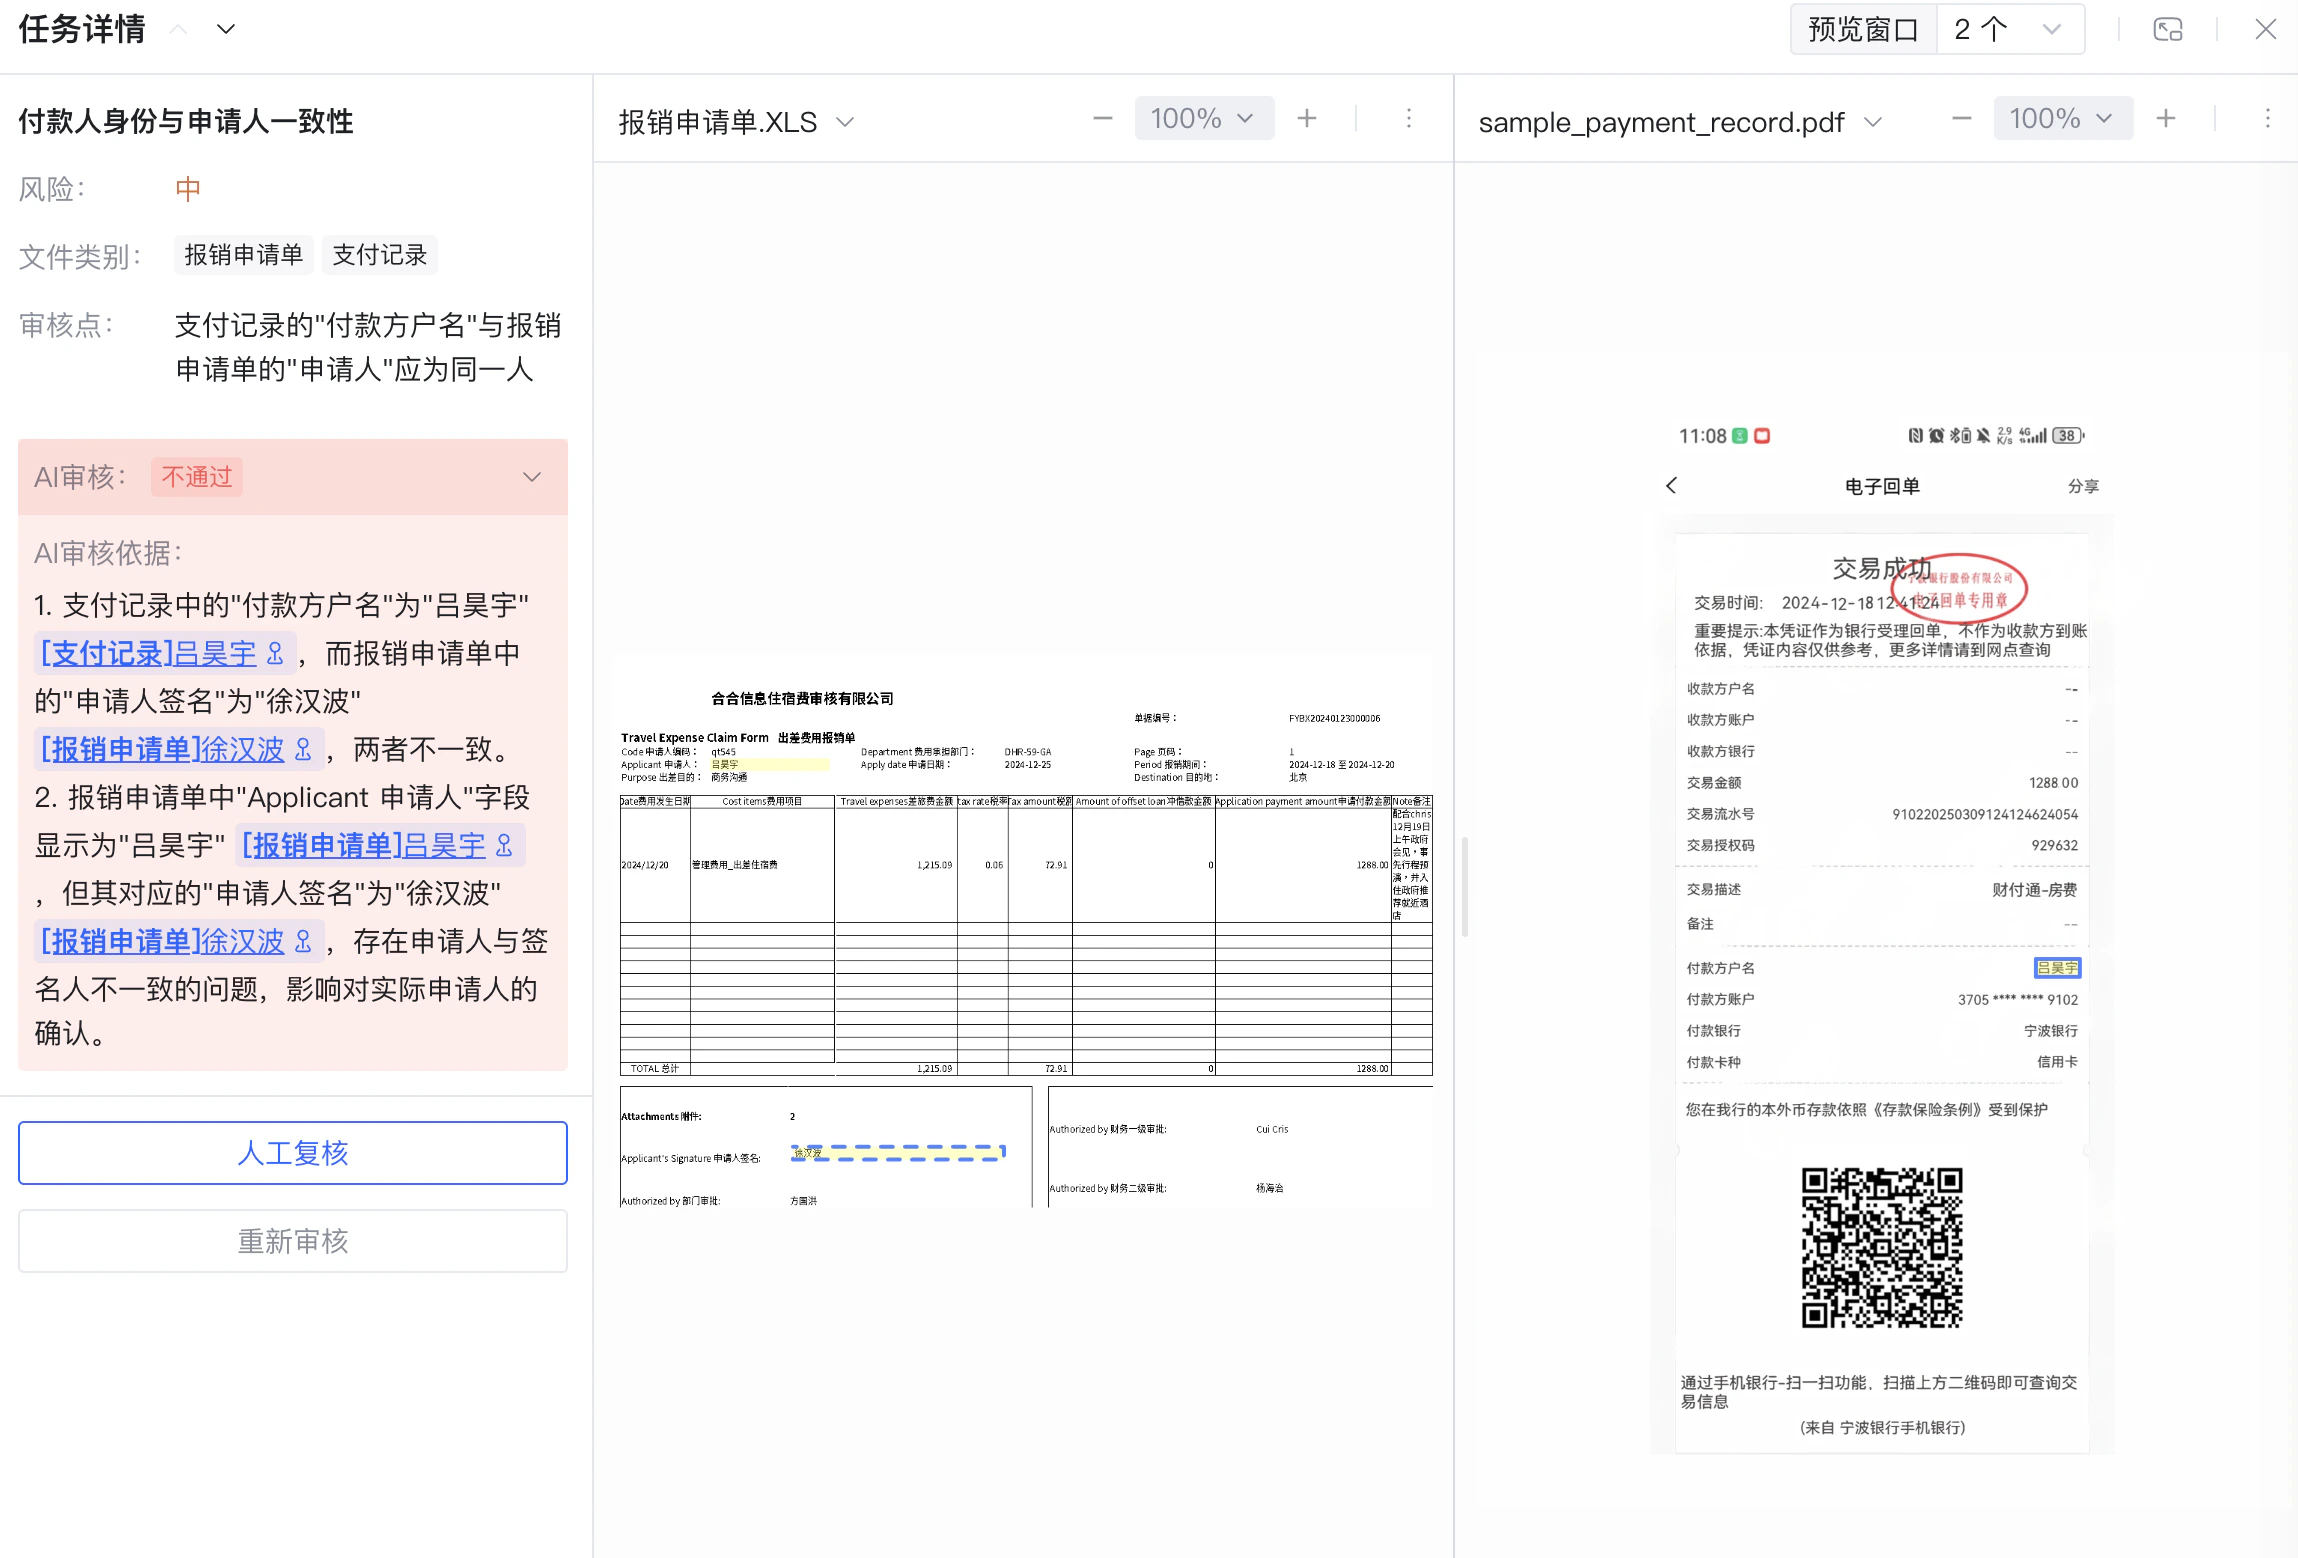Screen dimensions: 2298x1558
Task: Zoom in on the 报销申请单.XLS preview
Action: [1306, 118]
